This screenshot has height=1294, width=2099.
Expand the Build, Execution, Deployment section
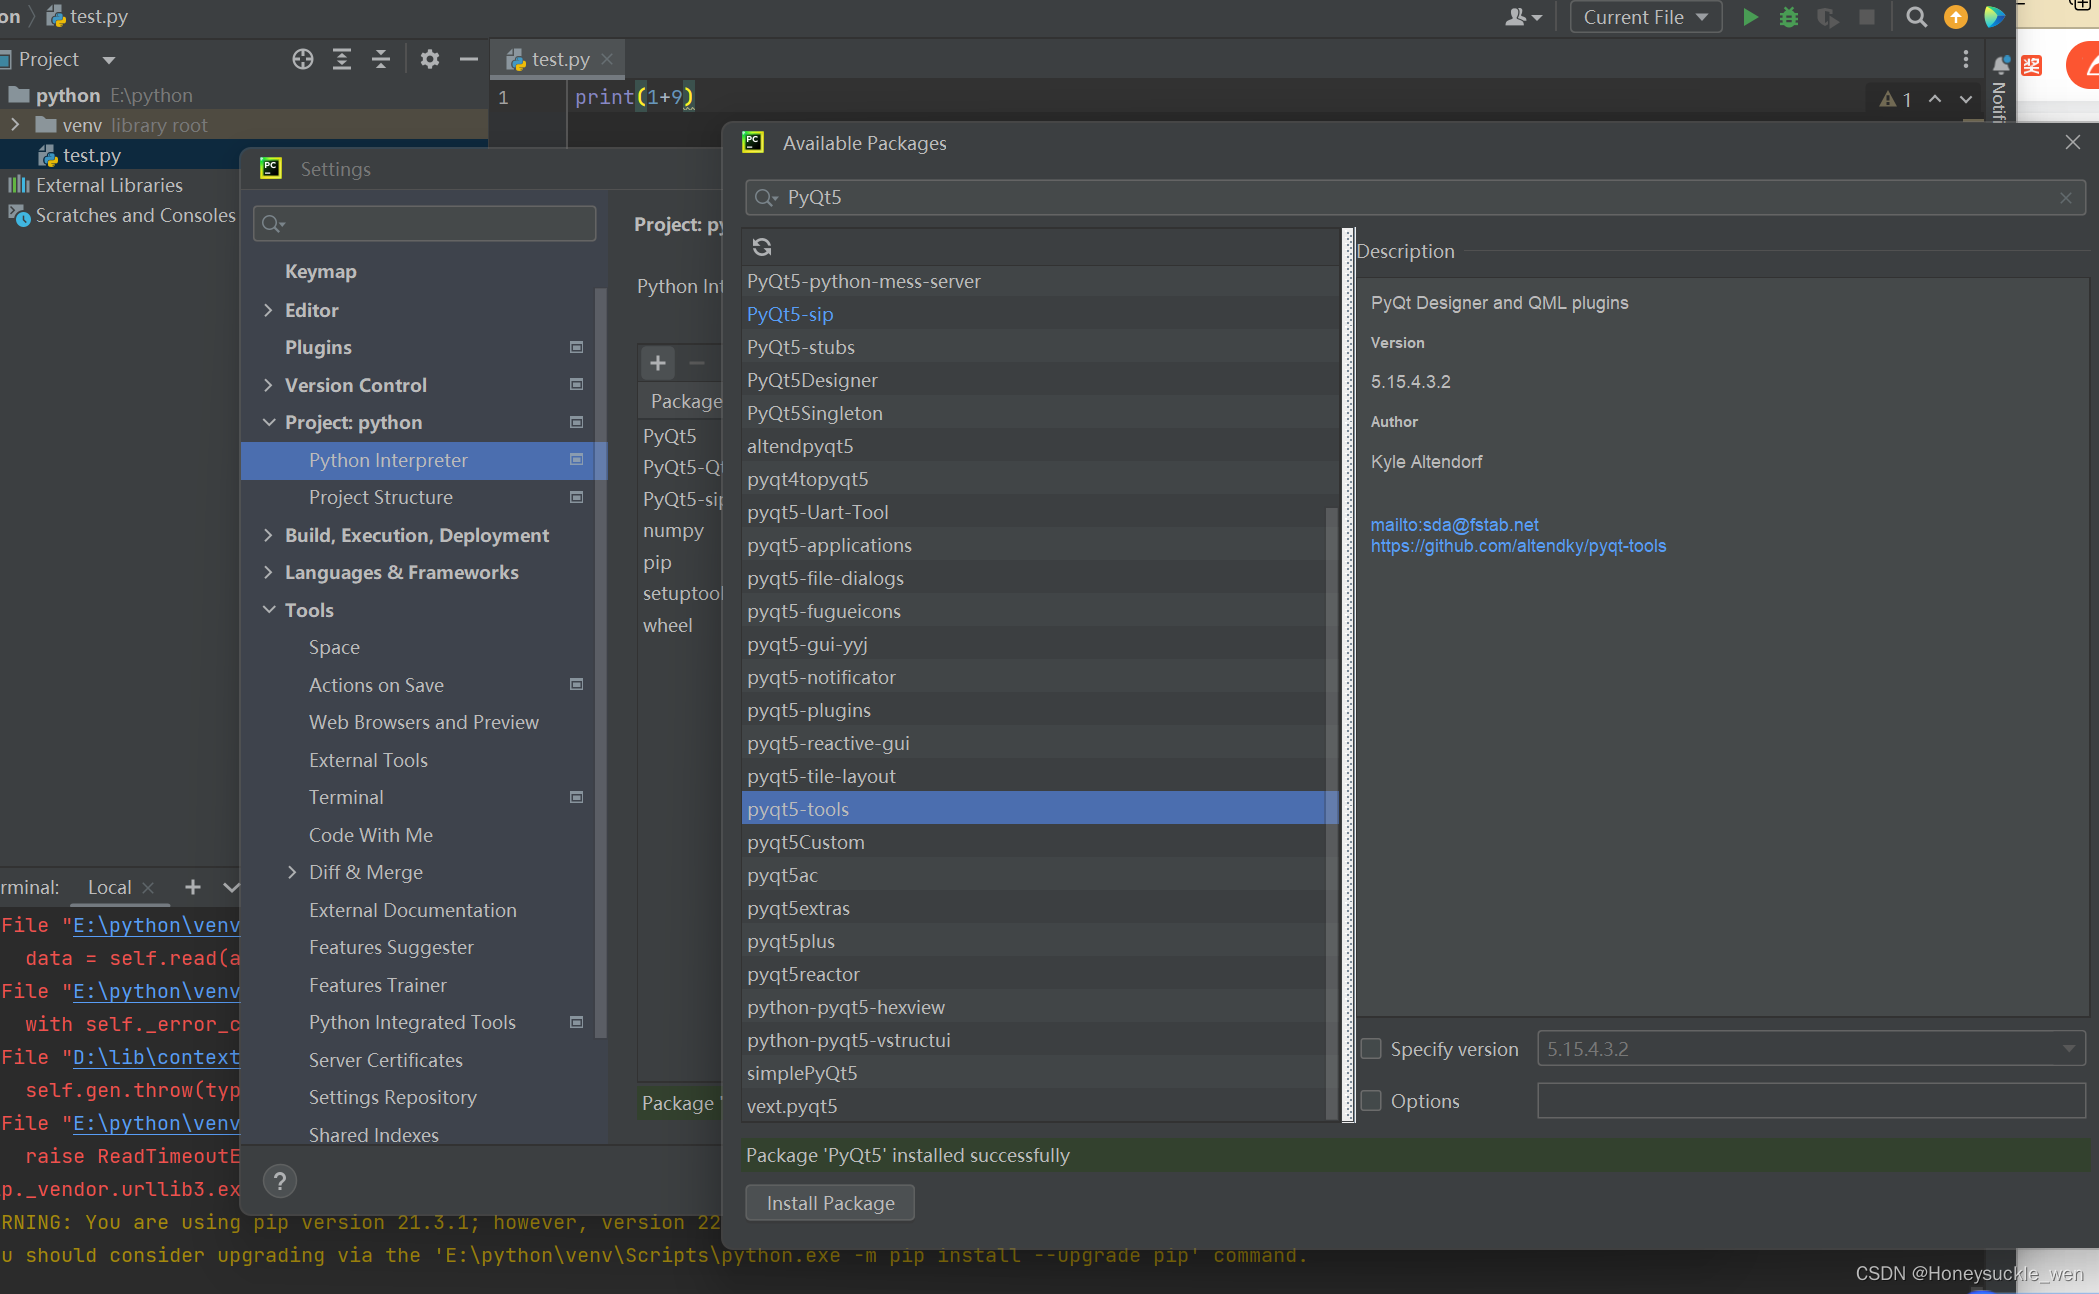point(268,535)
